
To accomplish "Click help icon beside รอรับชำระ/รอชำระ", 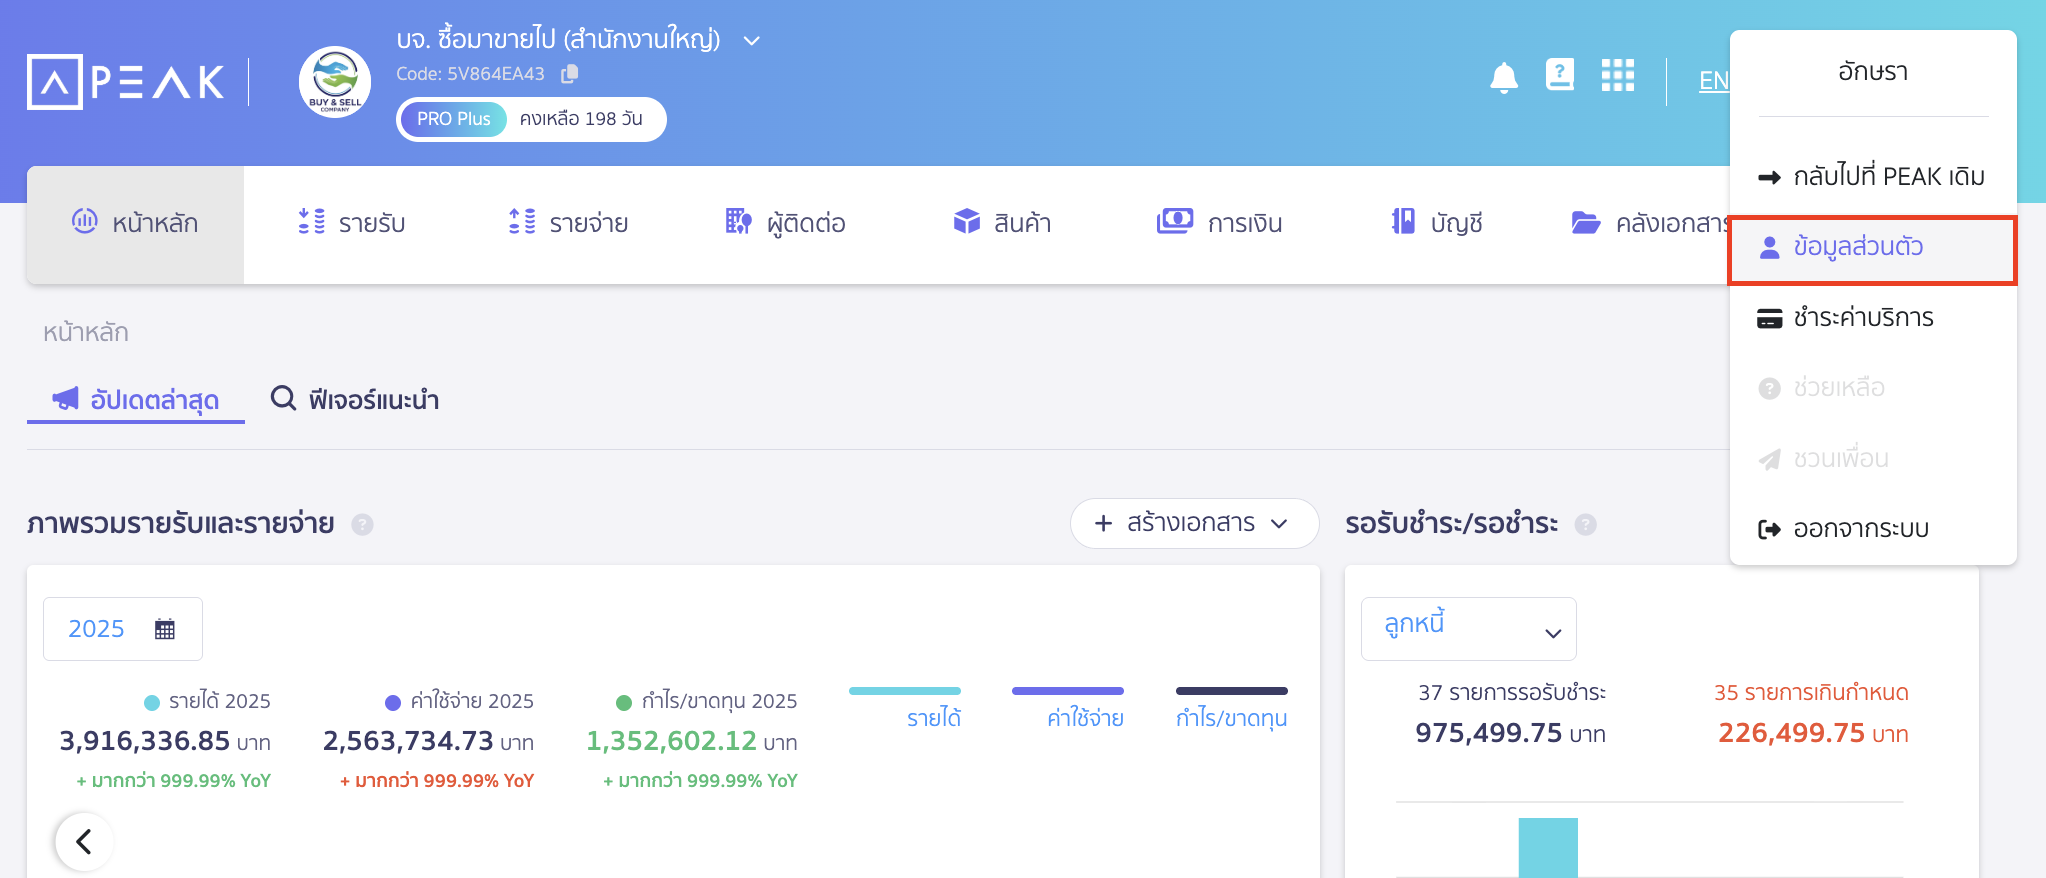I will coord(1585,525).
